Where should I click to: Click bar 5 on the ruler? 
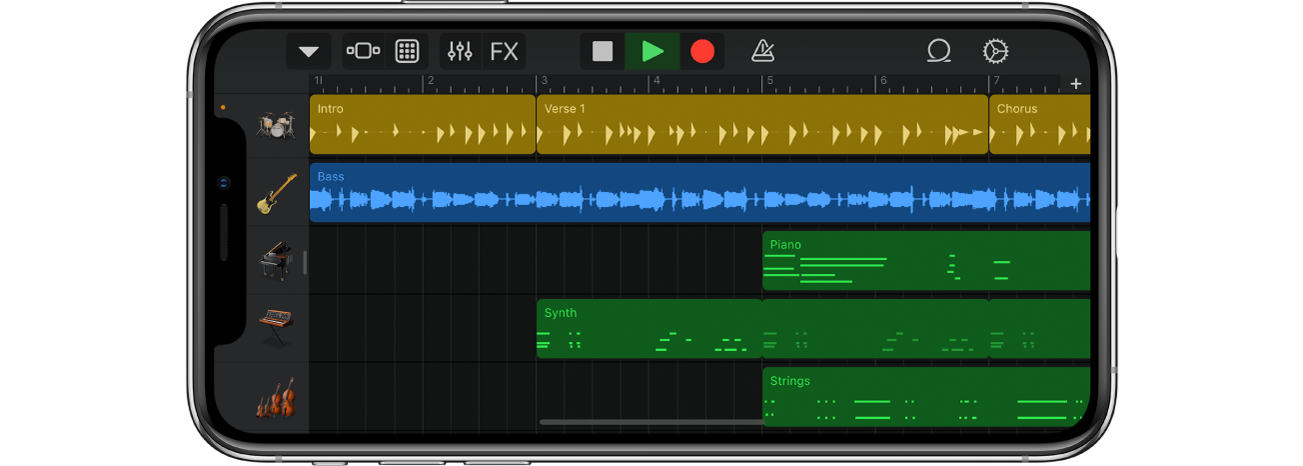[x=768, y=81]
